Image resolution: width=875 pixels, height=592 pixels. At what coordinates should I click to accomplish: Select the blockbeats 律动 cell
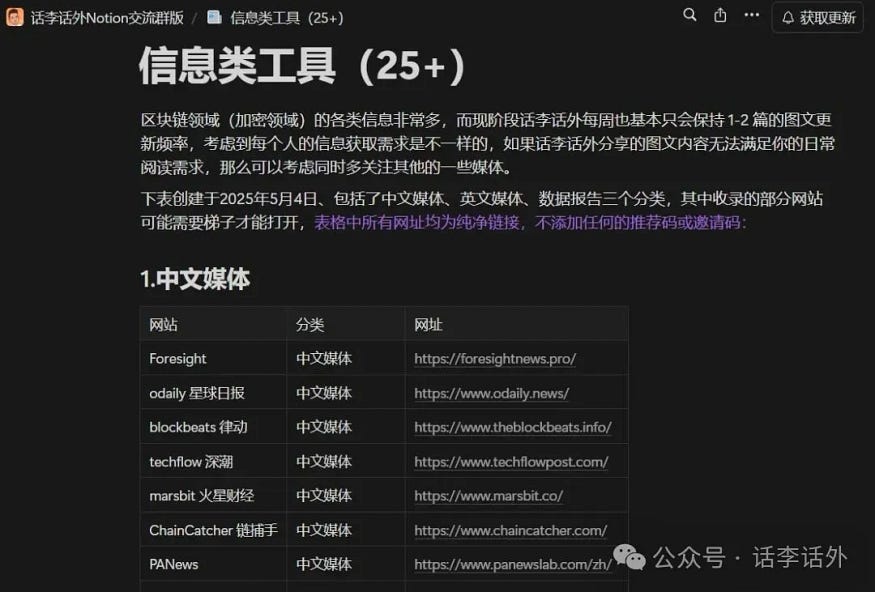[x=213, y=427]
